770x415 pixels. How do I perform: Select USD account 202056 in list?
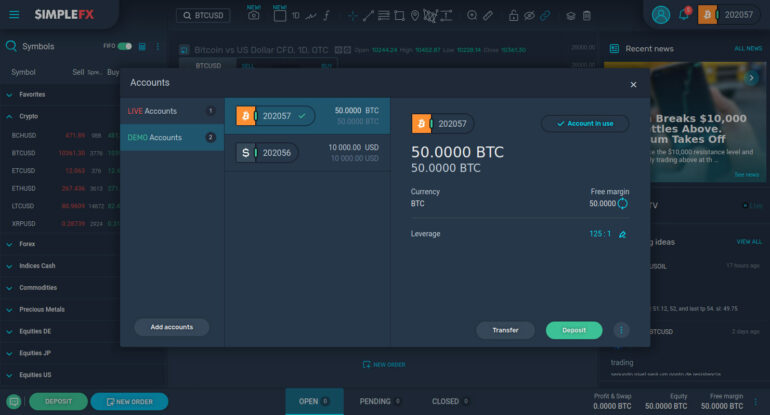[x=307, y=153]
